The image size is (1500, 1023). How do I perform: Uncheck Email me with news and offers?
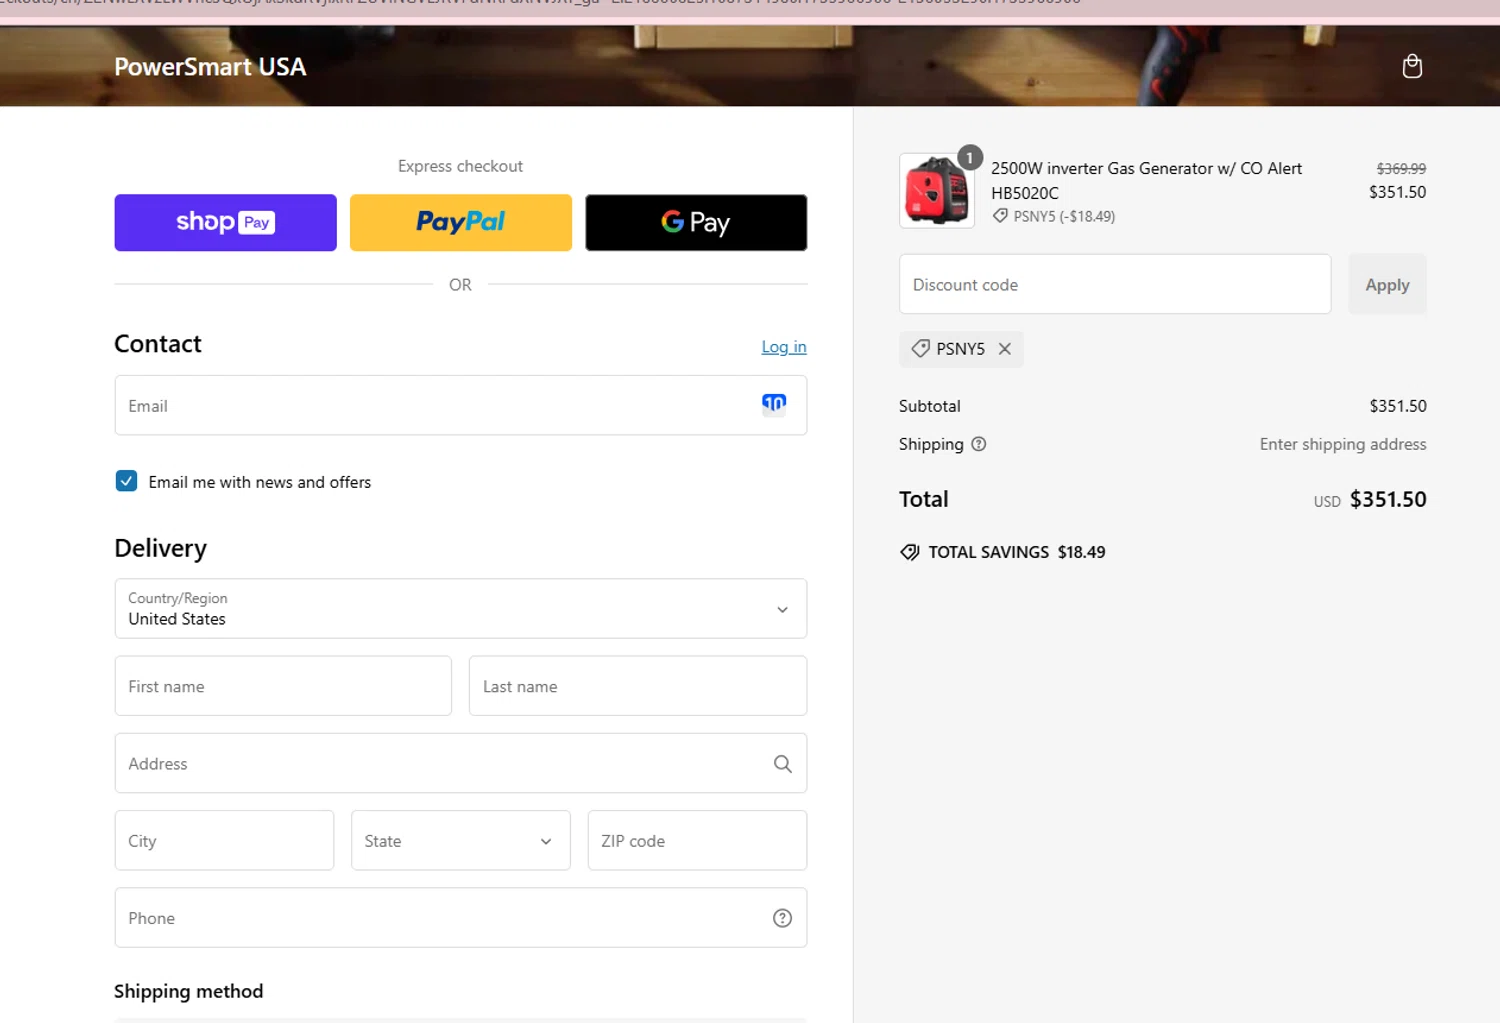(x=126, y=481)
